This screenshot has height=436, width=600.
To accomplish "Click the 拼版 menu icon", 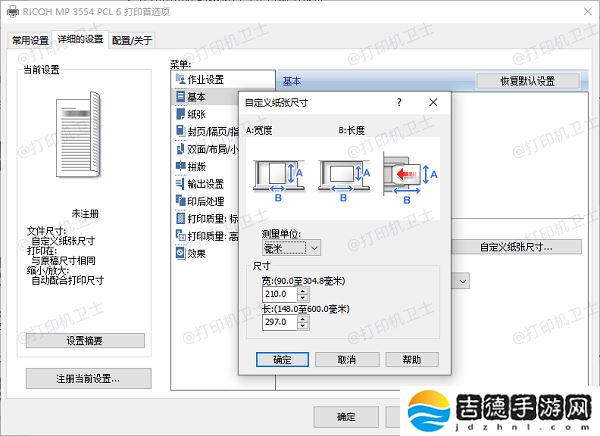I will (180, 166).
